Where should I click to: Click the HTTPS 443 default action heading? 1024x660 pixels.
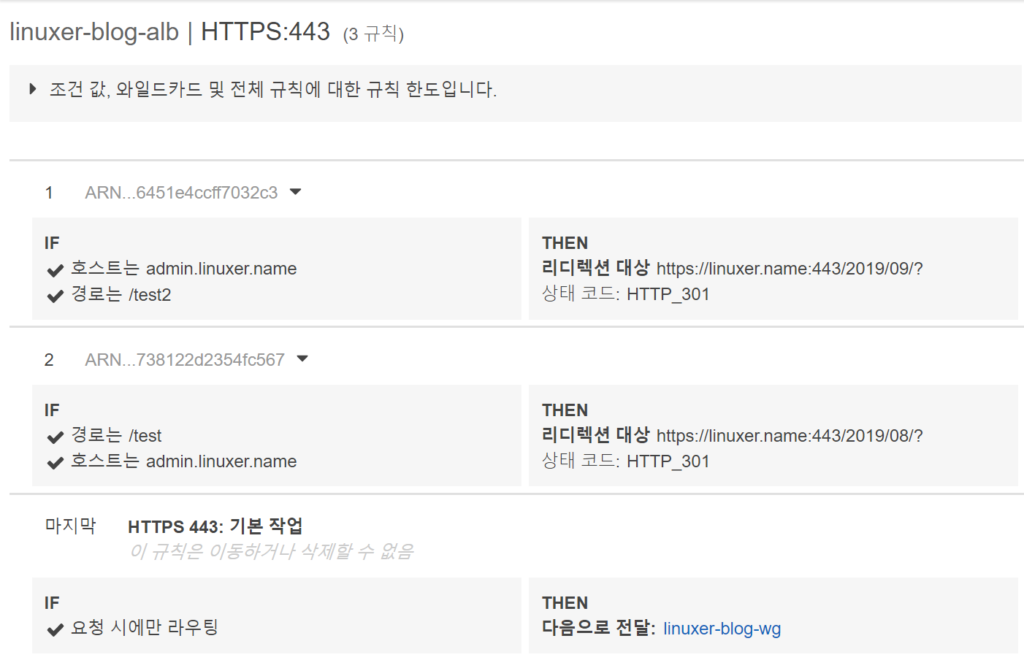(x=214, y=526)
